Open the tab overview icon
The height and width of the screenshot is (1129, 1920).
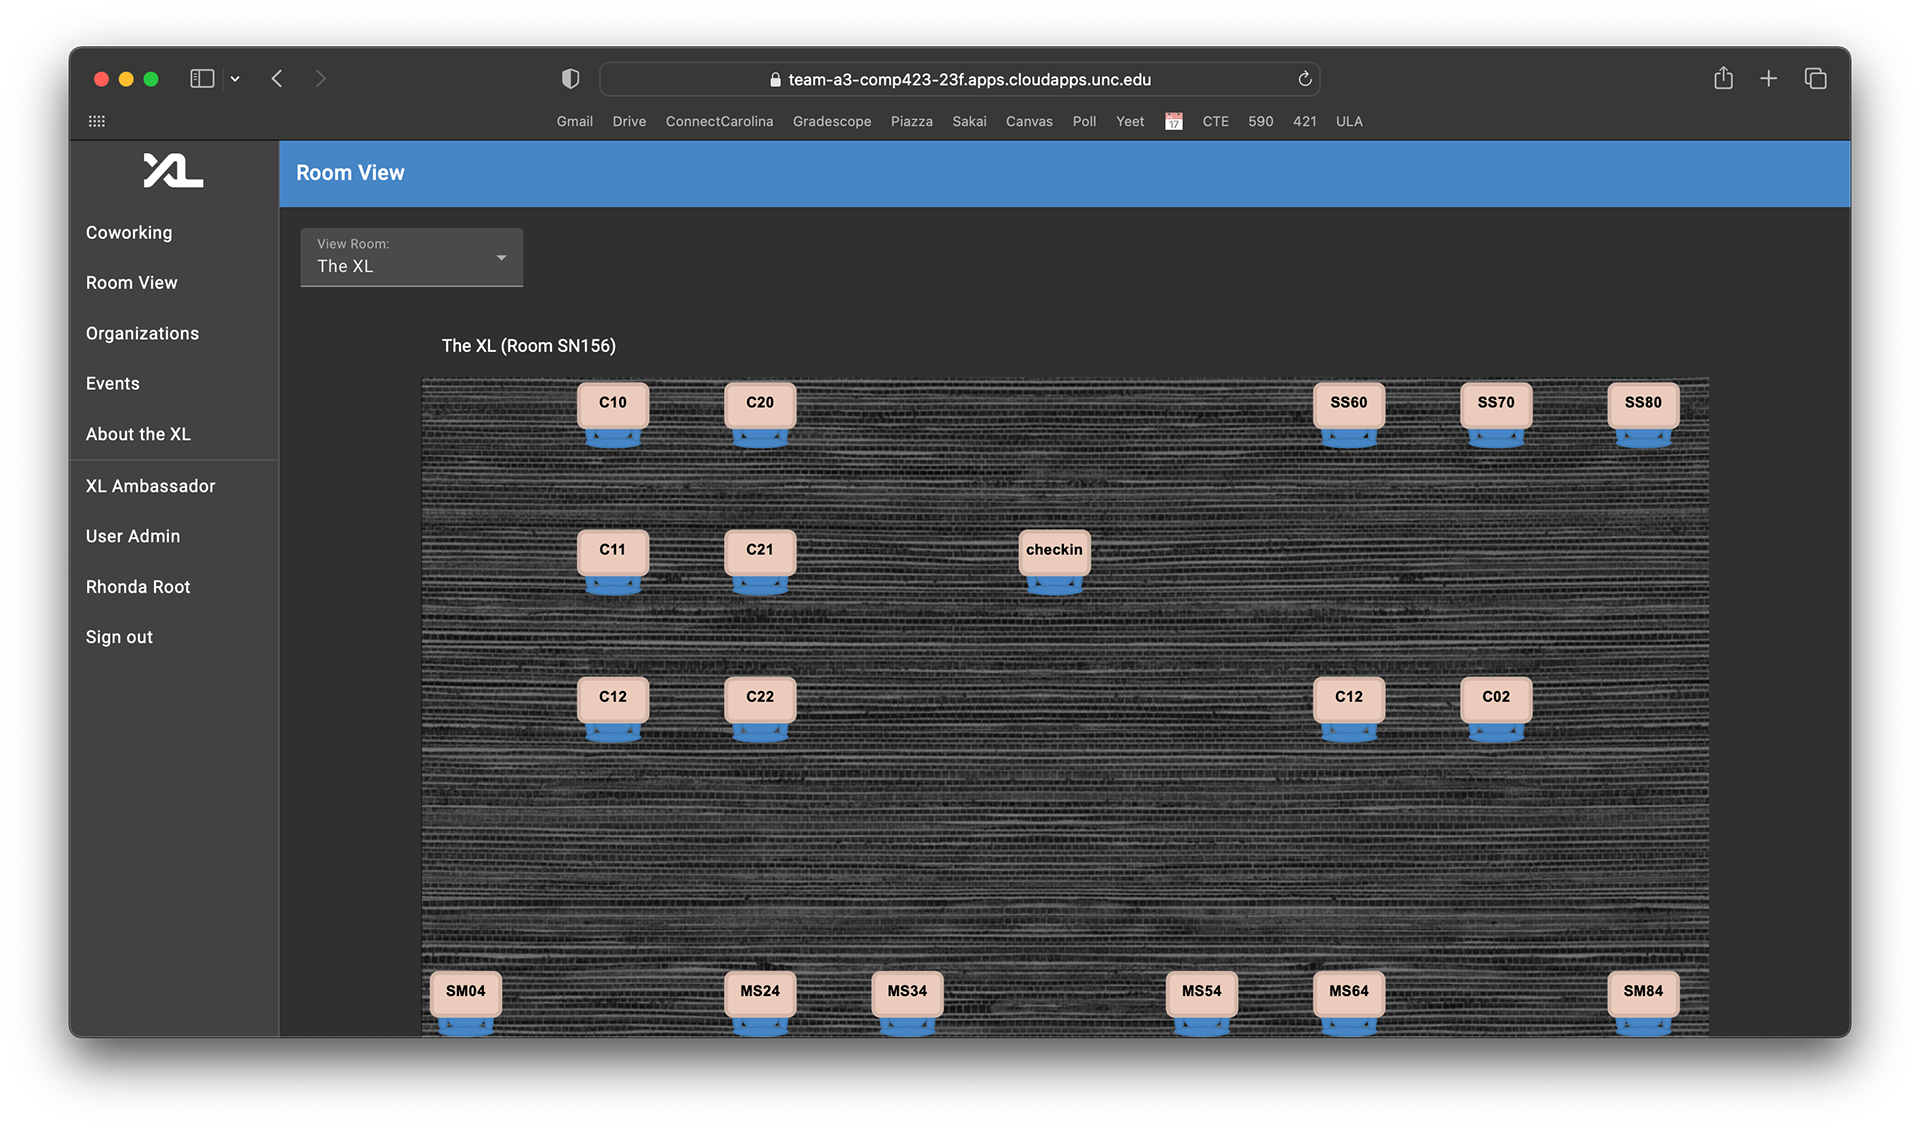pos(1815,79)
